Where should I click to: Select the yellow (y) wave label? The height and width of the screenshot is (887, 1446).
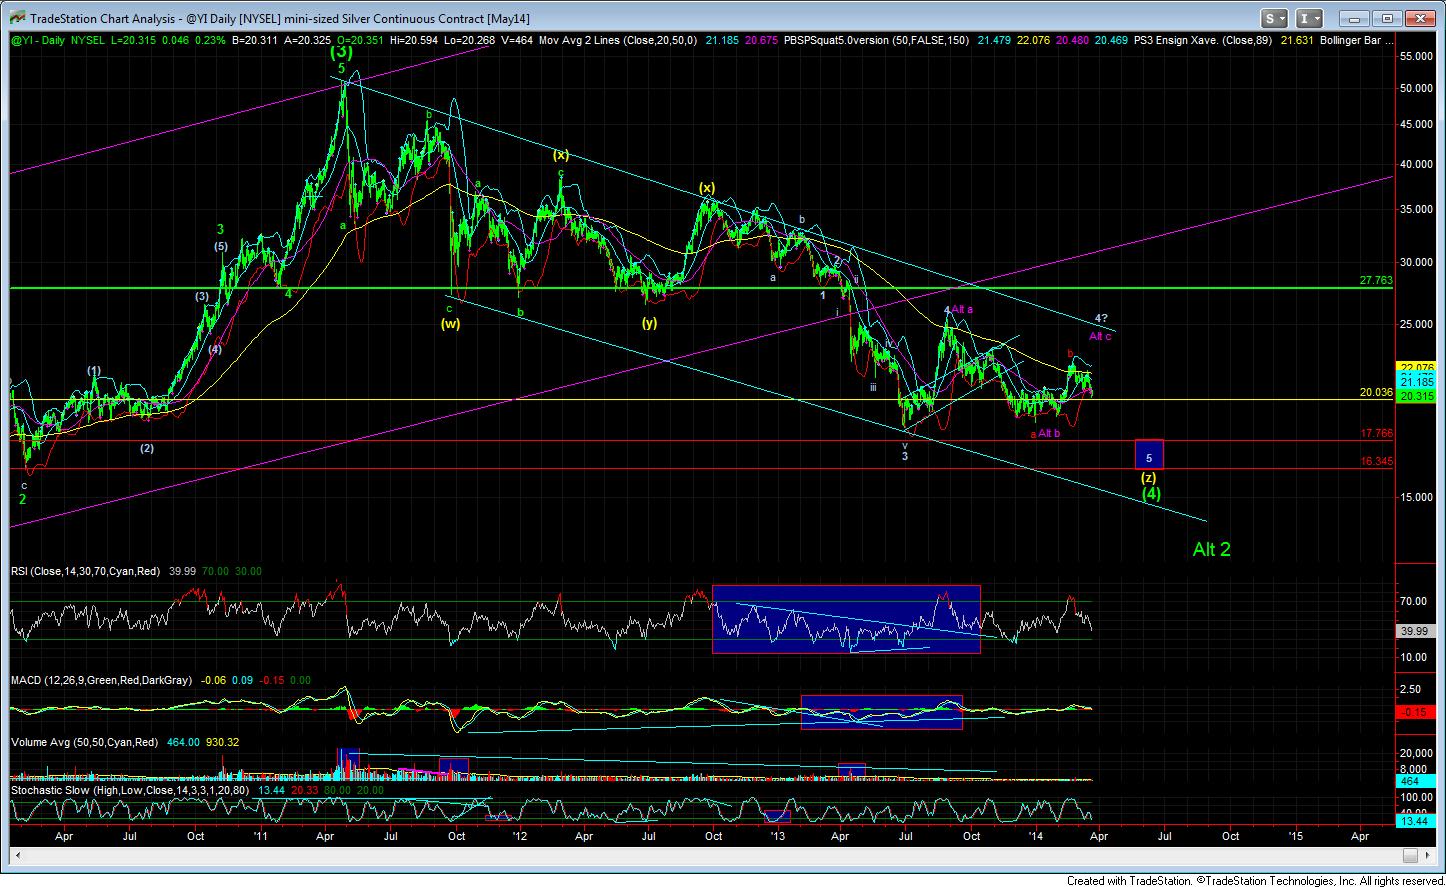tap(650, 323)
